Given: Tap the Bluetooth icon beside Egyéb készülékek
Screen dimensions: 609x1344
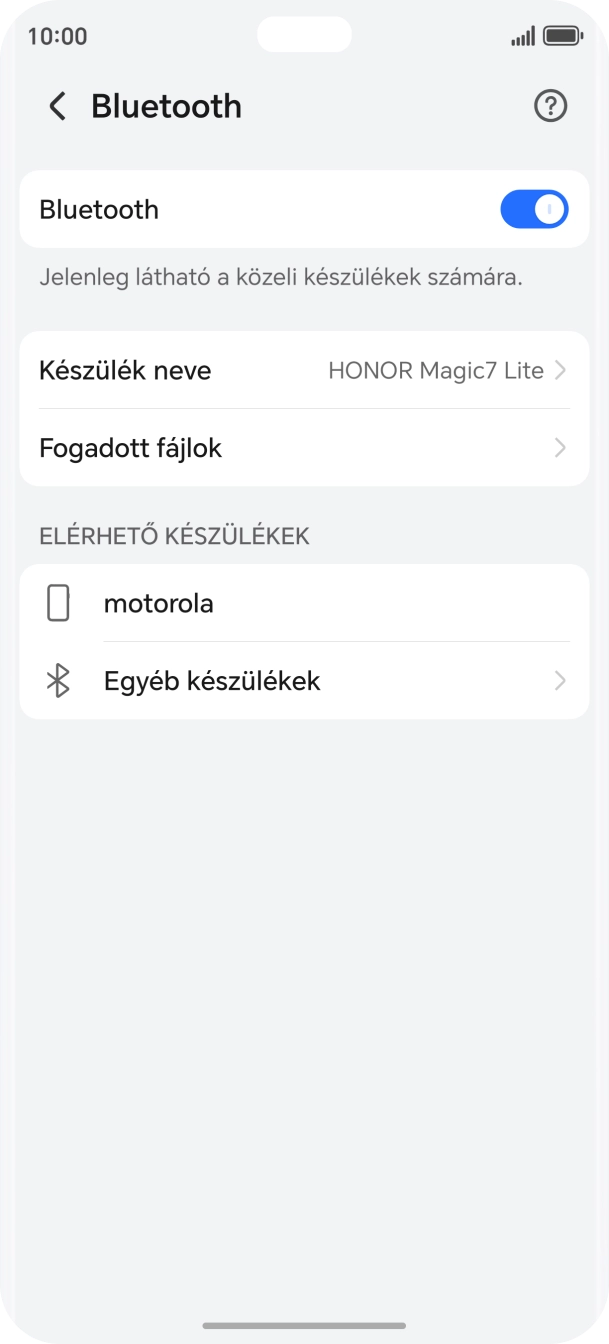Looking at the screenshot, I should (59, 681).
